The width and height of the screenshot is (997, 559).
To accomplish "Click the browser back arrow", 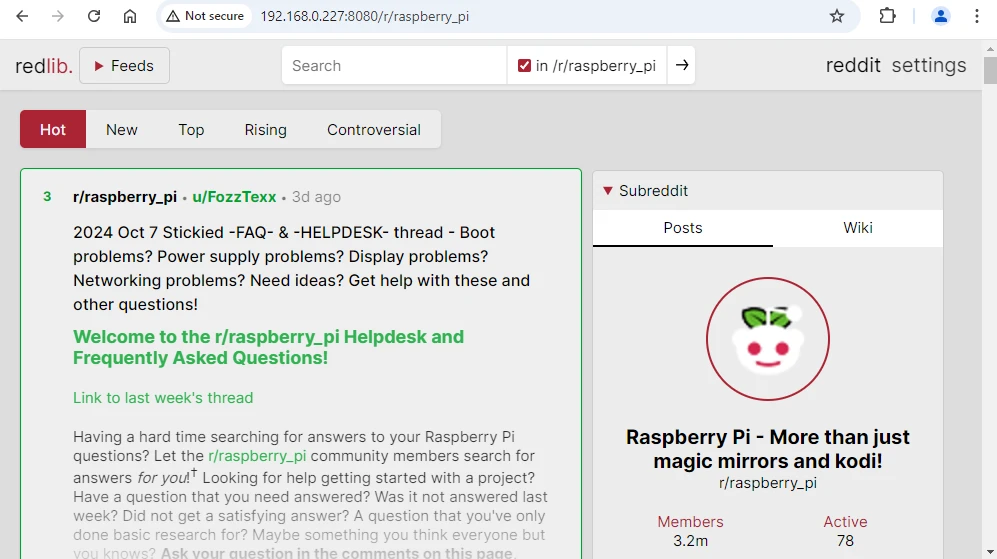I will [x=22, y=16].
